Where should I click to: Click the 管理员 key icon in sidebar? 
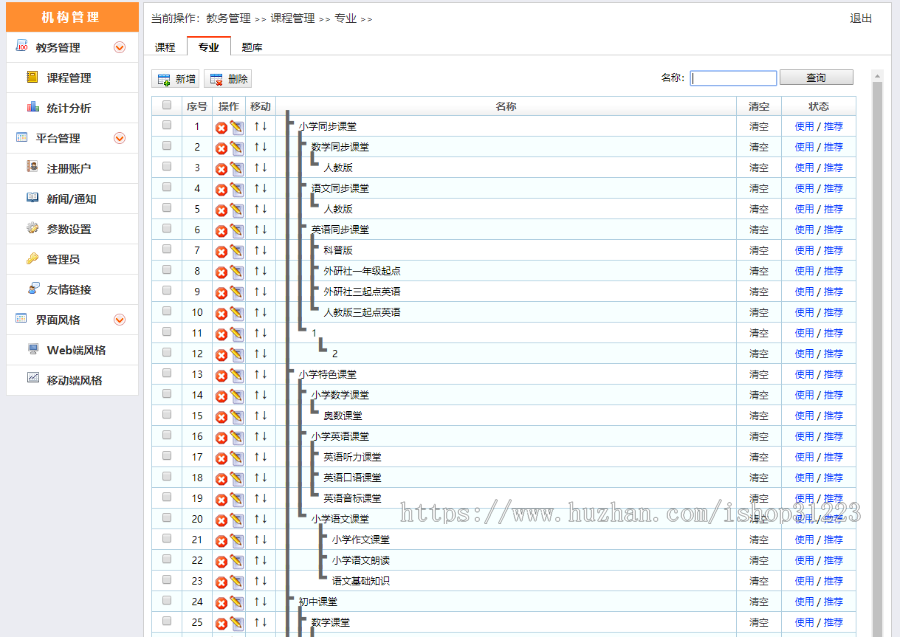(x=33, y=259)
